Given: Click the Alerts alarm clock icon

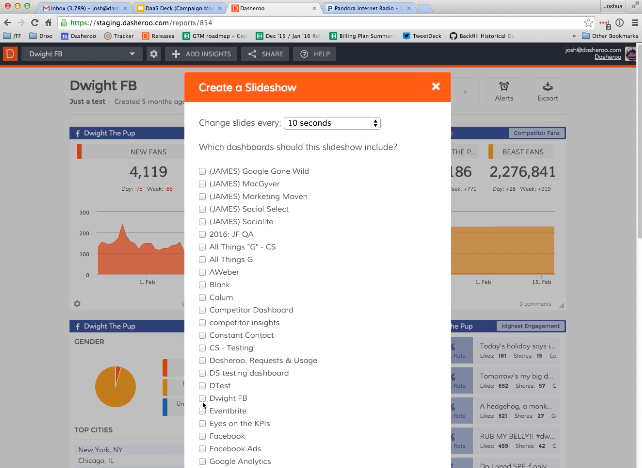Looking at the screenshot, I should pyautogui.click(x=504, y=86).
